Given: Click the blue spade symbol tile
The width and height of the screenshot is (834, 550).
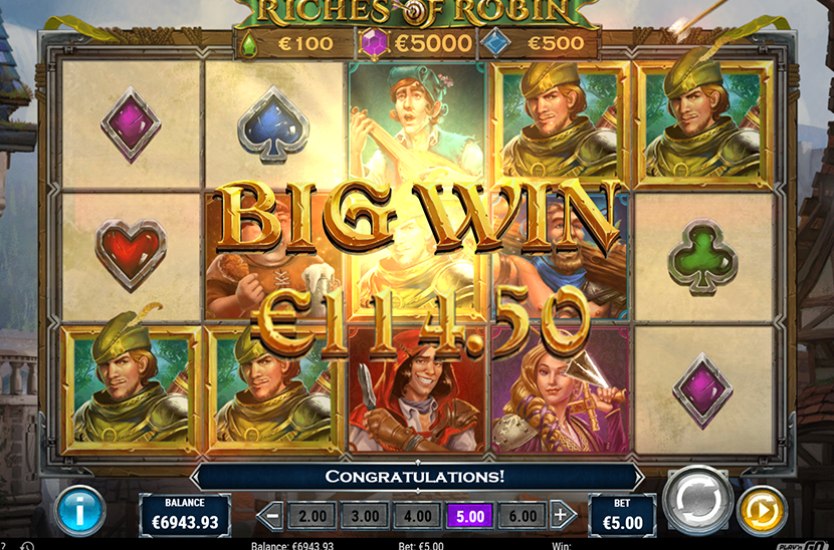Looking at the screenshot, I should click(x=274, y=125).
